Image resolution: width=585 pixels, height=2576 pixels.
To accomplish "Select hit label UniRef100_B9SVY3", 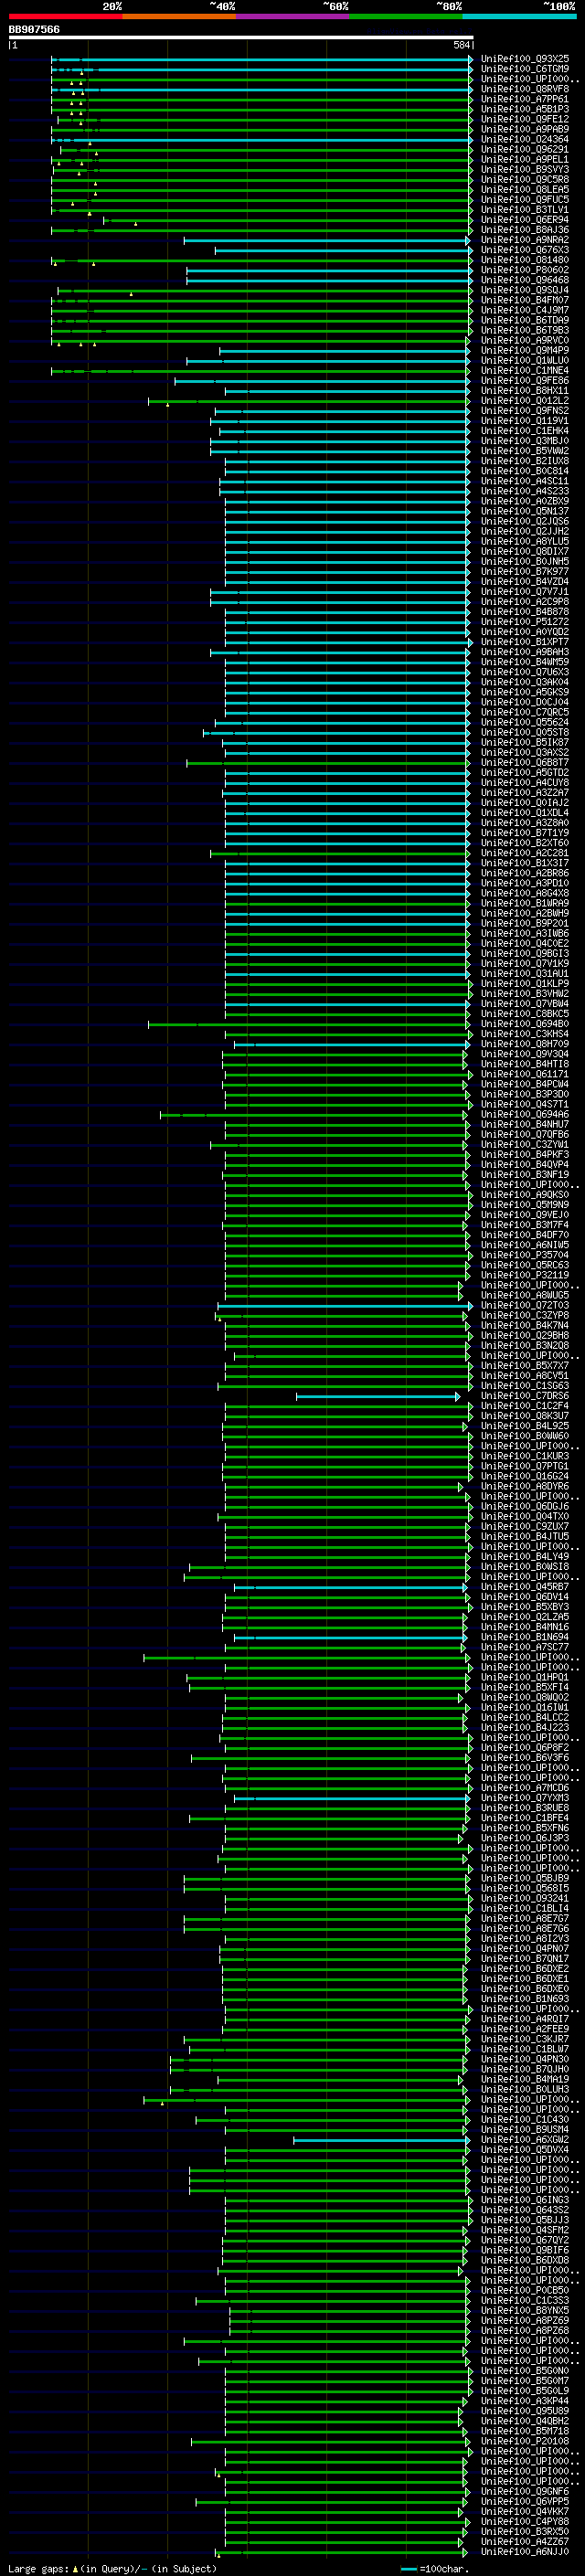I will [524, 169].
